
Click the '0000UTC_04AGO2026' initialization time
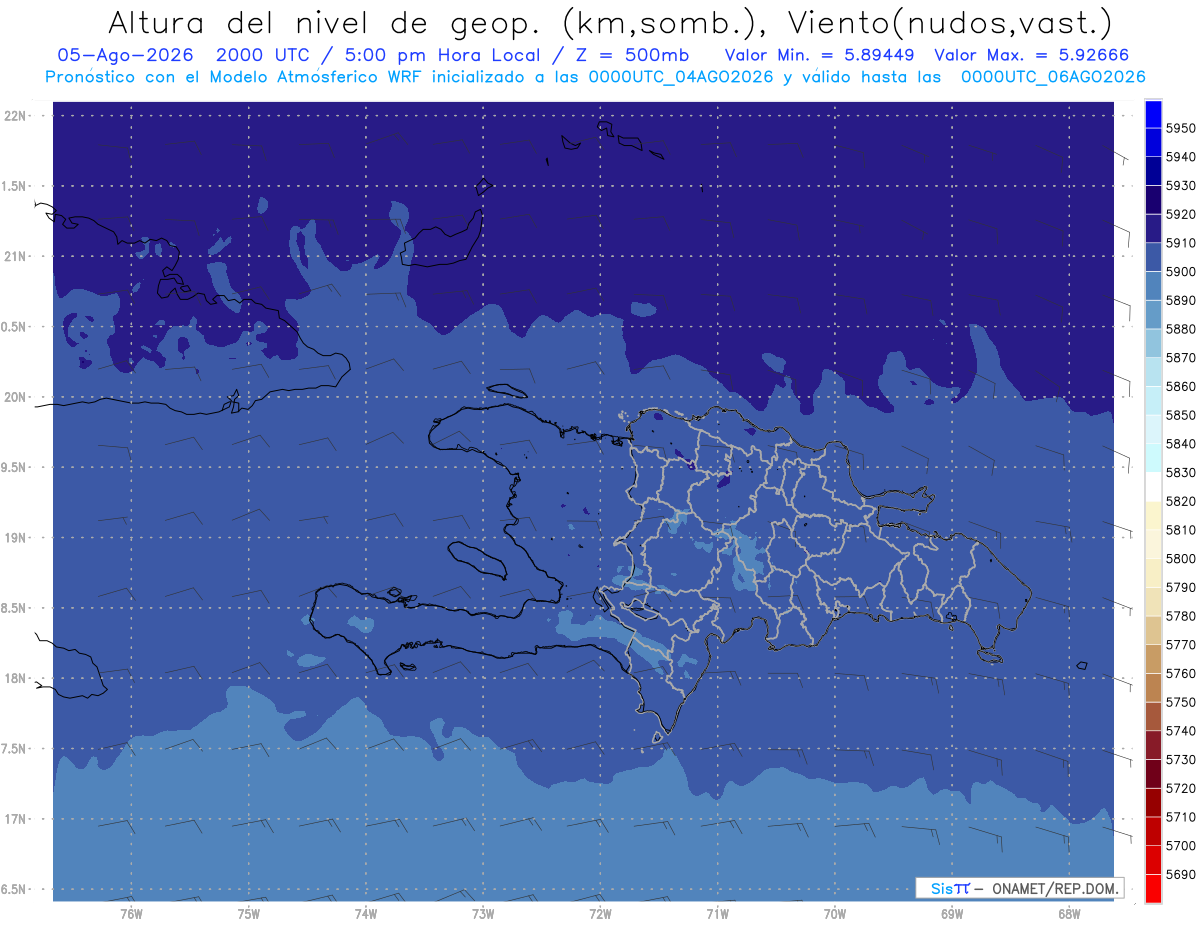click(x=682, y=77)
